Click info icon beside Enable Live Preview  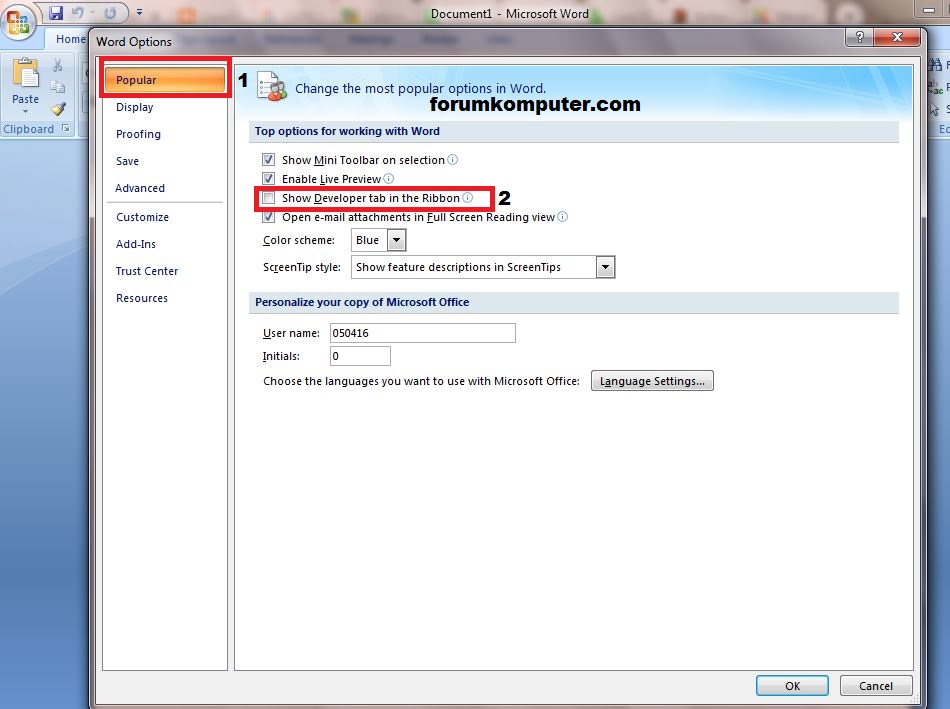(x=388, y=178)
